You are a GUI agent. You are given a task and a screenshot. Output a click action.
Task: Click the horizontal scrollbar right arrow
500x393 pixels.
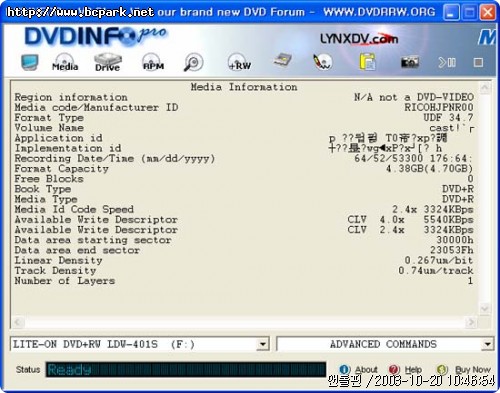click(471, 322)
